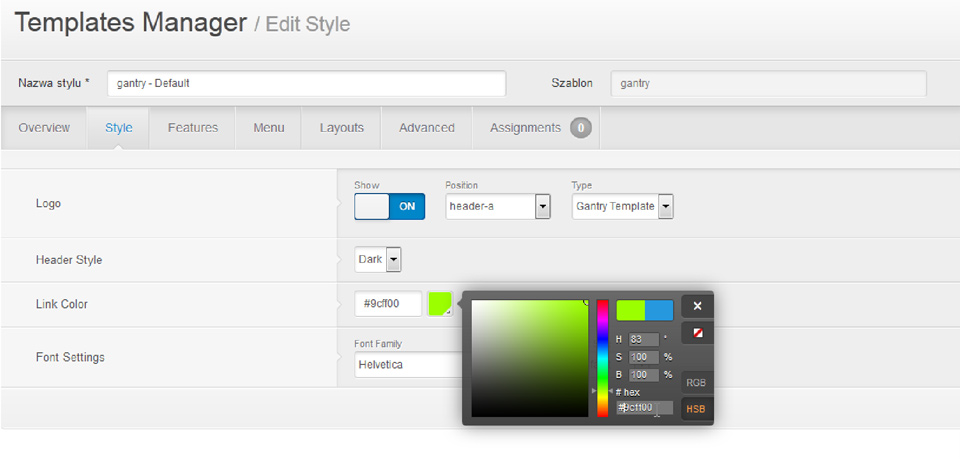Screen dimensions: 960x464
Task: Go to the Menu tab
Action: 269,128
